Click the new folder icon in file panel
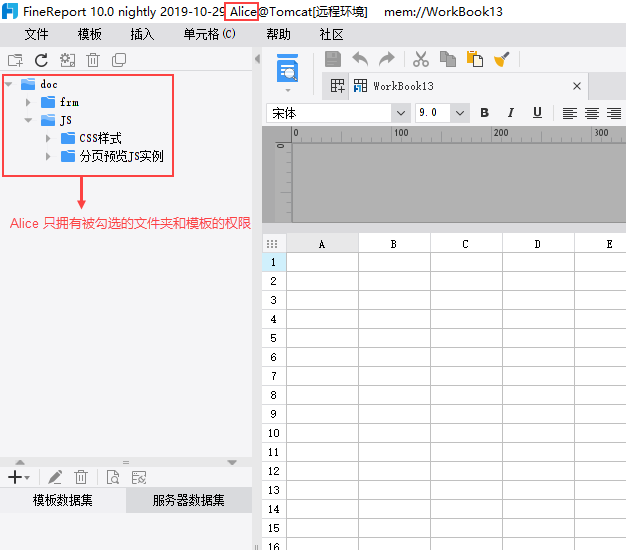 [x=16, y=60]
